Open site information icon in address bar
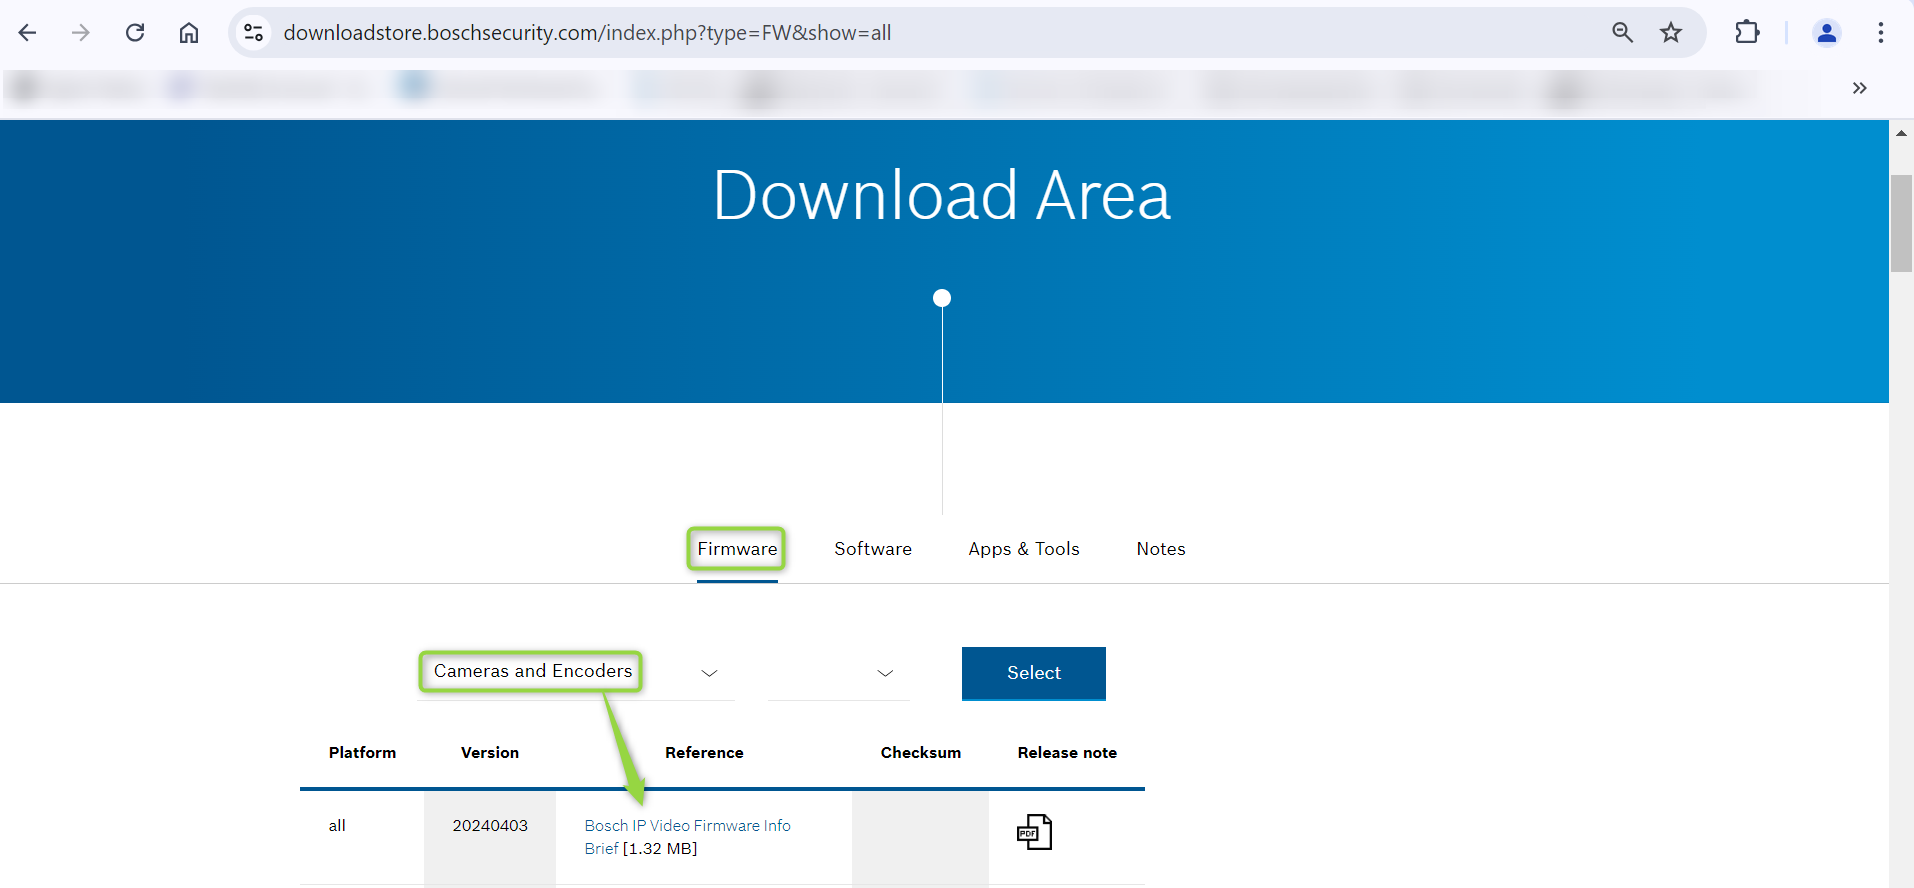Screen dimensions: 1914x888 coord(254,33)
